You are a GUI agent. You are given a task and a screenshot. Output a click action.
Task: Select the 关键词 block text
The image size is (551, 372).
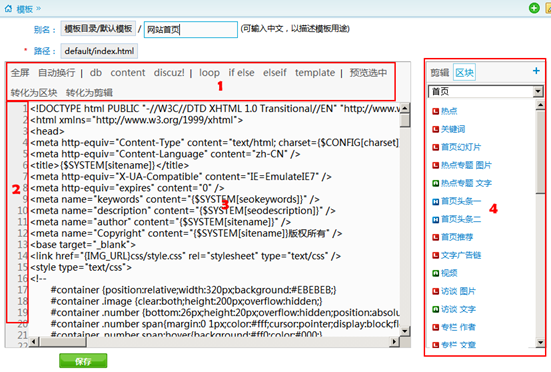pyautogui.click(x=453, y=129)
